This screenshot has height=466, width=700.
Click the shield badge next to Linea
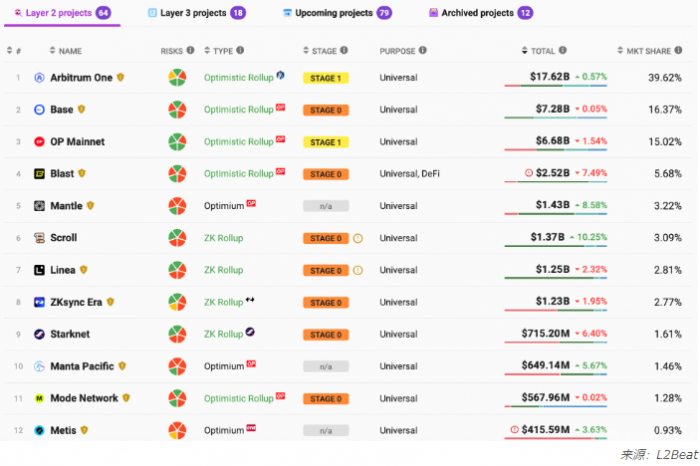point(83,270)
